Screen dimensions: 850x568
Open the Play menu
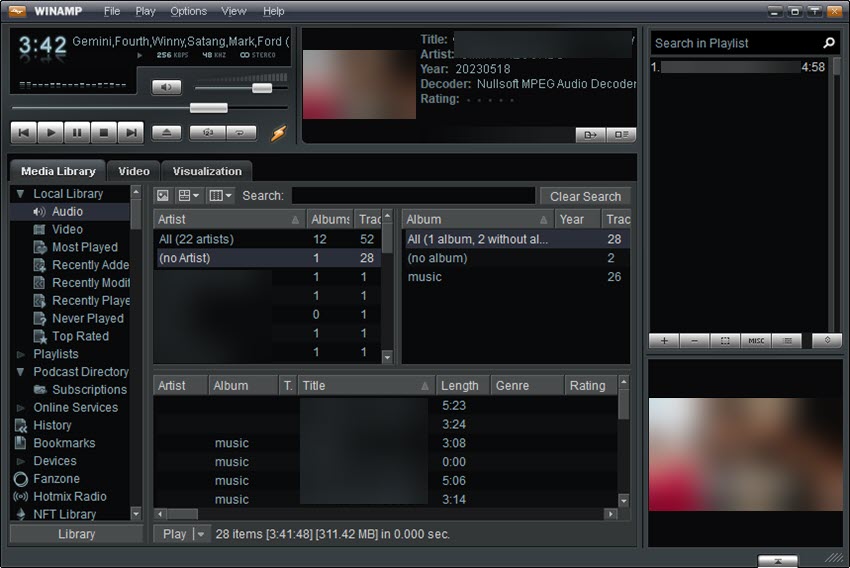[x=145, y=11]
